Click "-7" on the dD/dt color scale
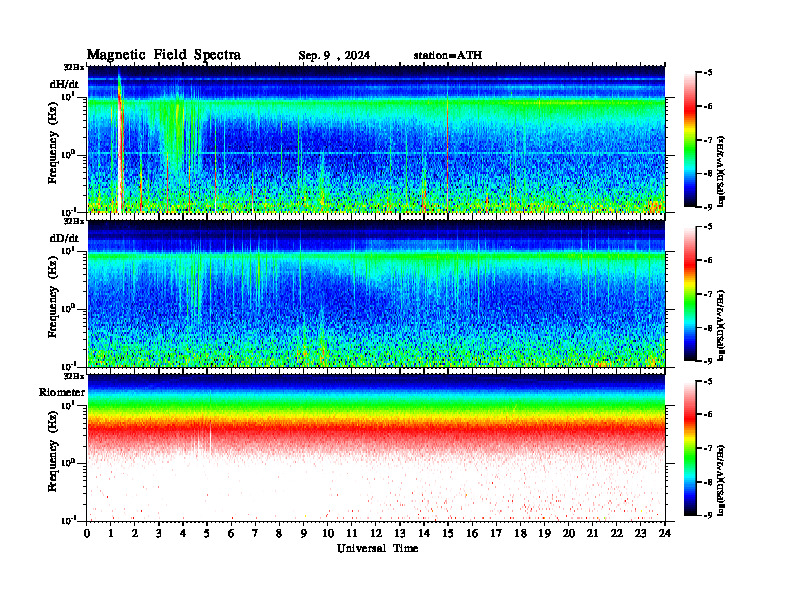Screen dimensions: 792x612 tap(708, 294)
